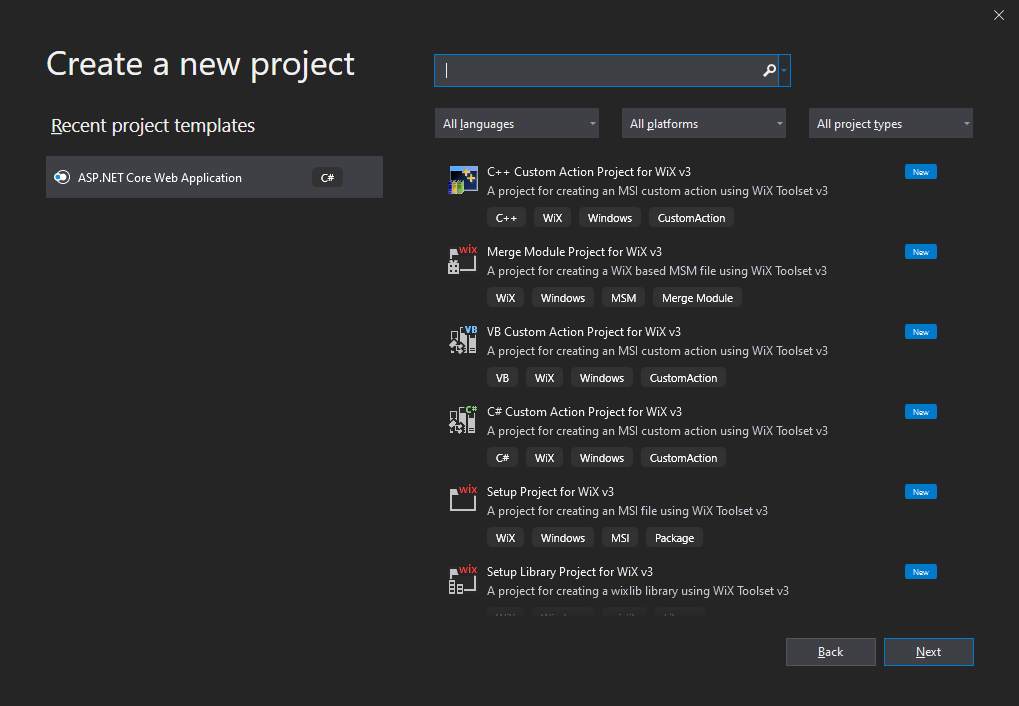
Task: Click the ASP.NET Core Web Application icon
Action: point(62,178)
